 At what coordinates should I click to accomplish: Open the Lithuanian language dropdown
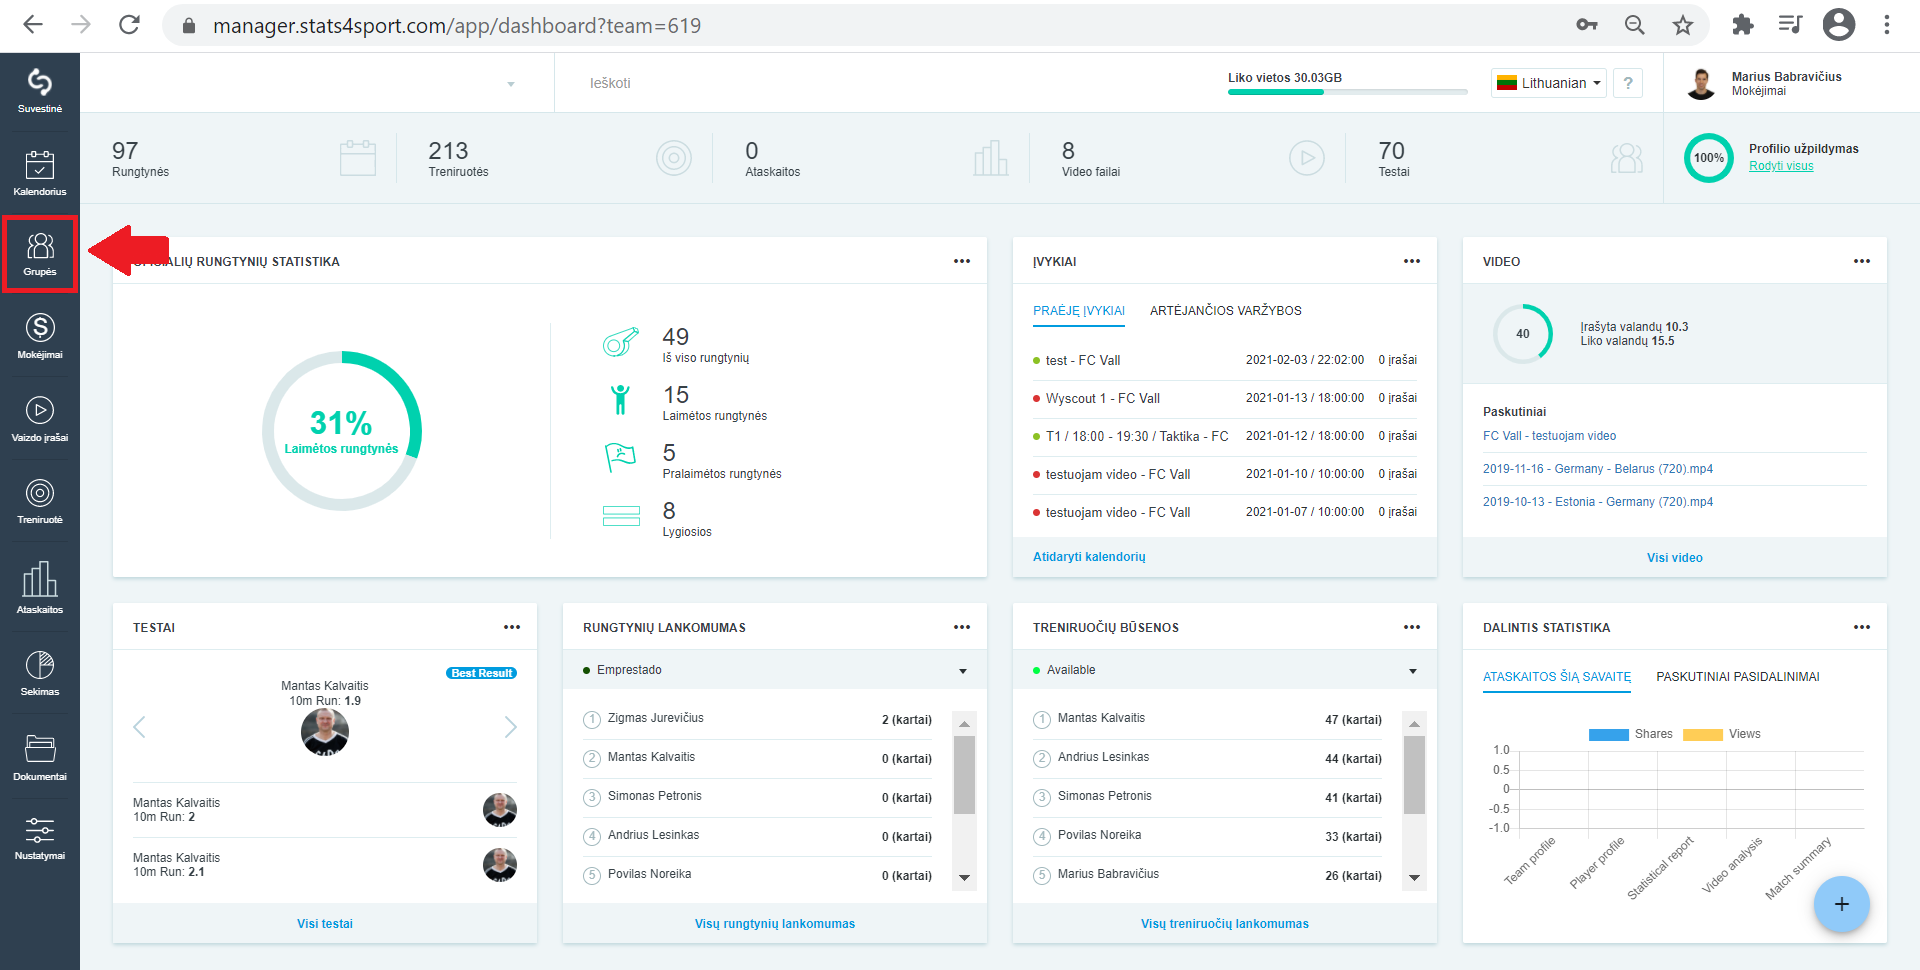click(1549, 83)
